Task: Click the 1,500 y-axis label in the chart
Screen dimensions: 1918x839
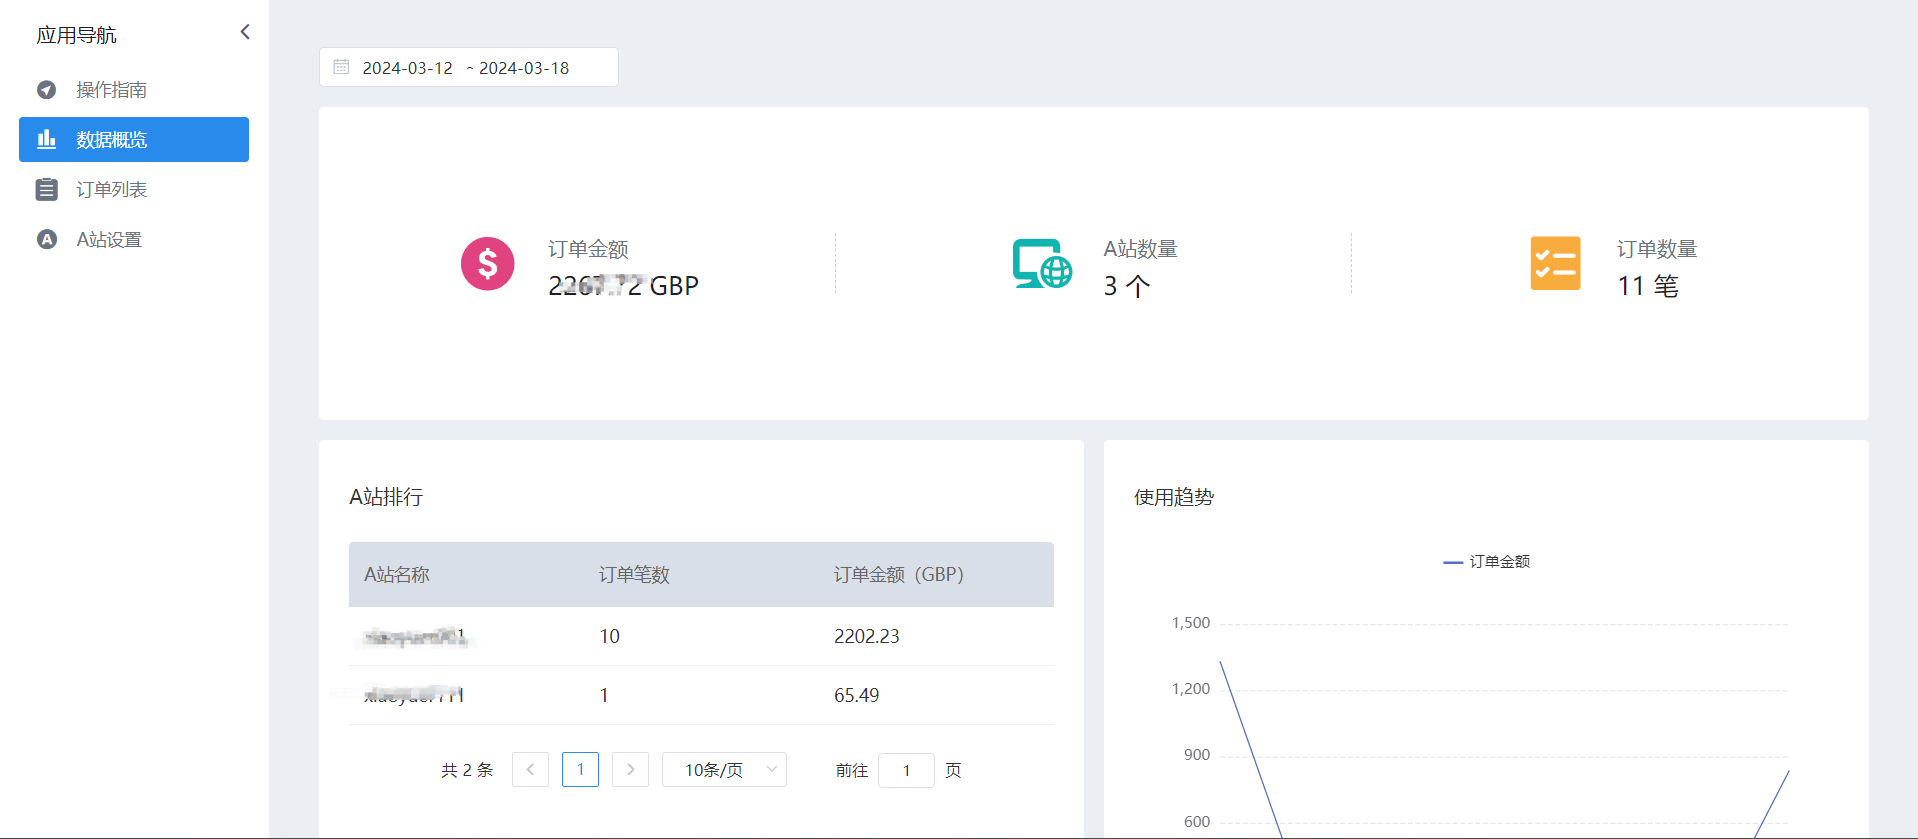Action: [x=1190, y=623]
